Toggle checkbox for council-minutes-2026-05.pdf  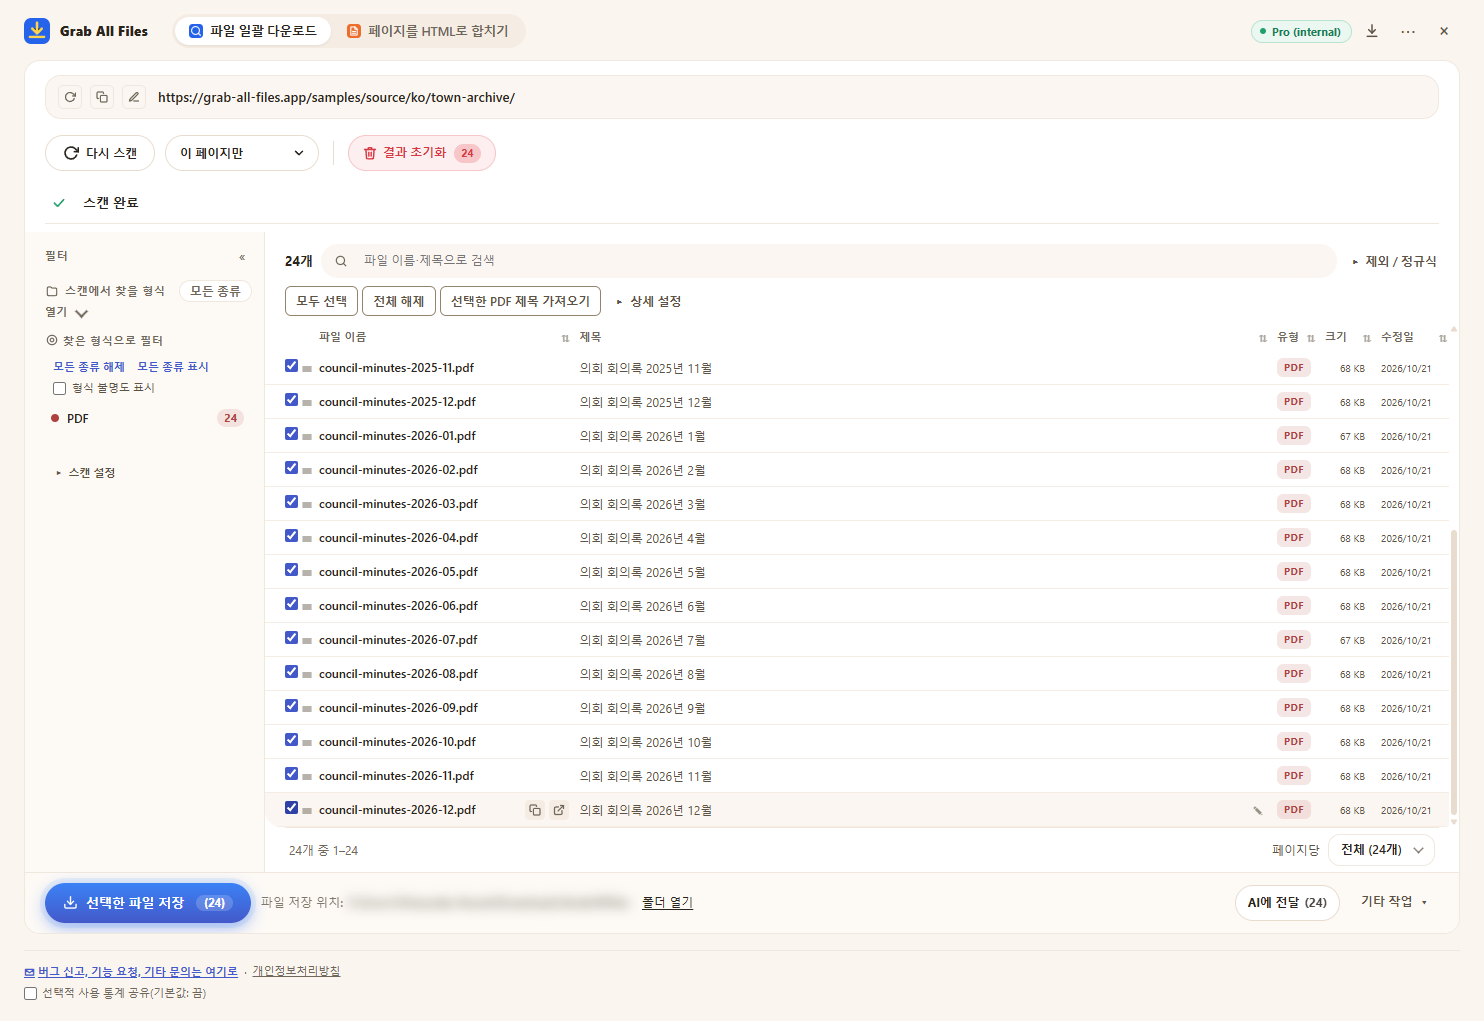(291, 570)
